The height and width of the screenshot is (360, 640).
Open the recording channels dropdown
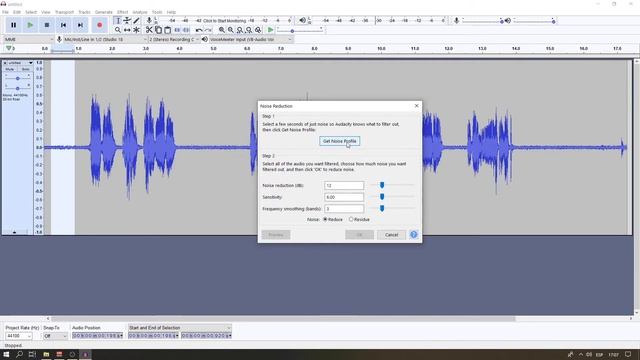tap(174, 40)
